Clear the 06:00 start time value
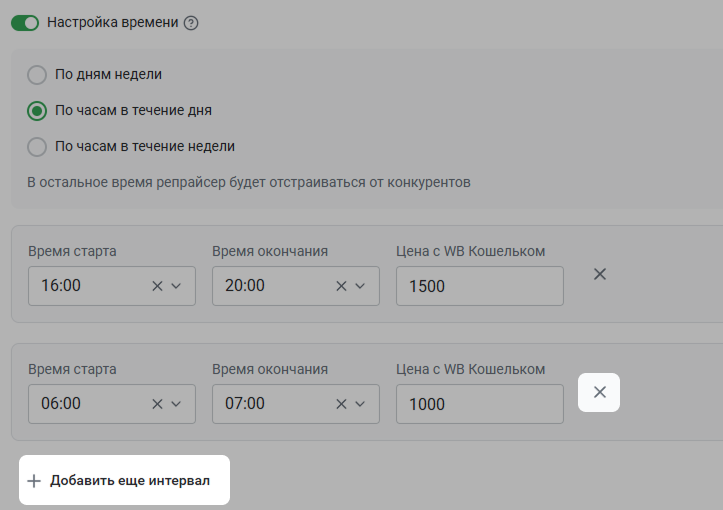Screen dimensions: 723x510 point(157,404)
